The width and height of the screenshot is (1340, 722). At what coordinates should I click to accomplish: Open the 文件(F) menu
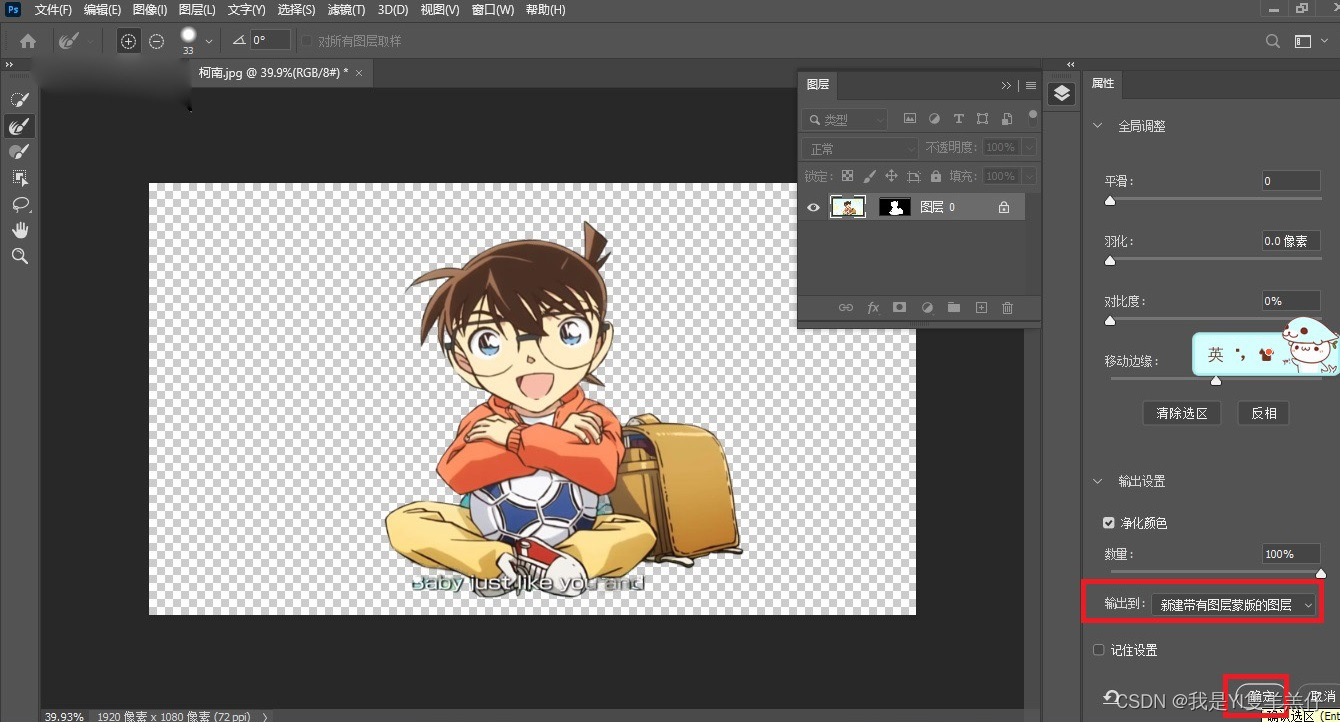(53, 10)
